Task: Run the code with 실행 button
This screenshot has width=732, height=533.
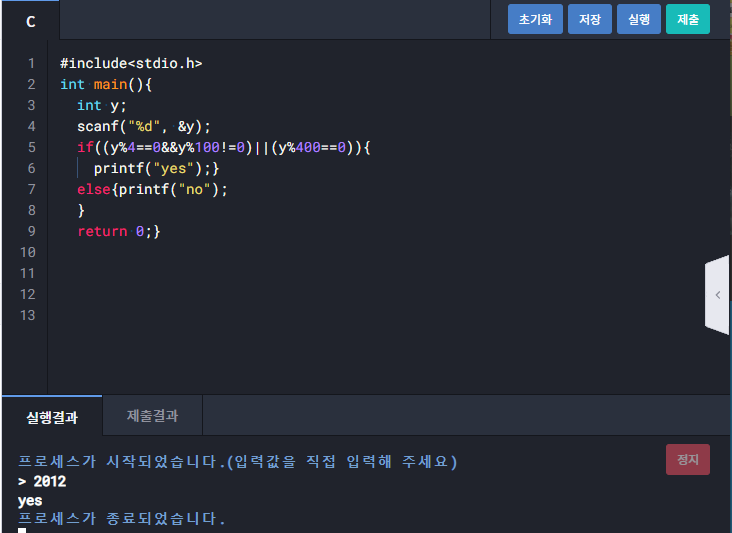Action: tap(639, 19)
